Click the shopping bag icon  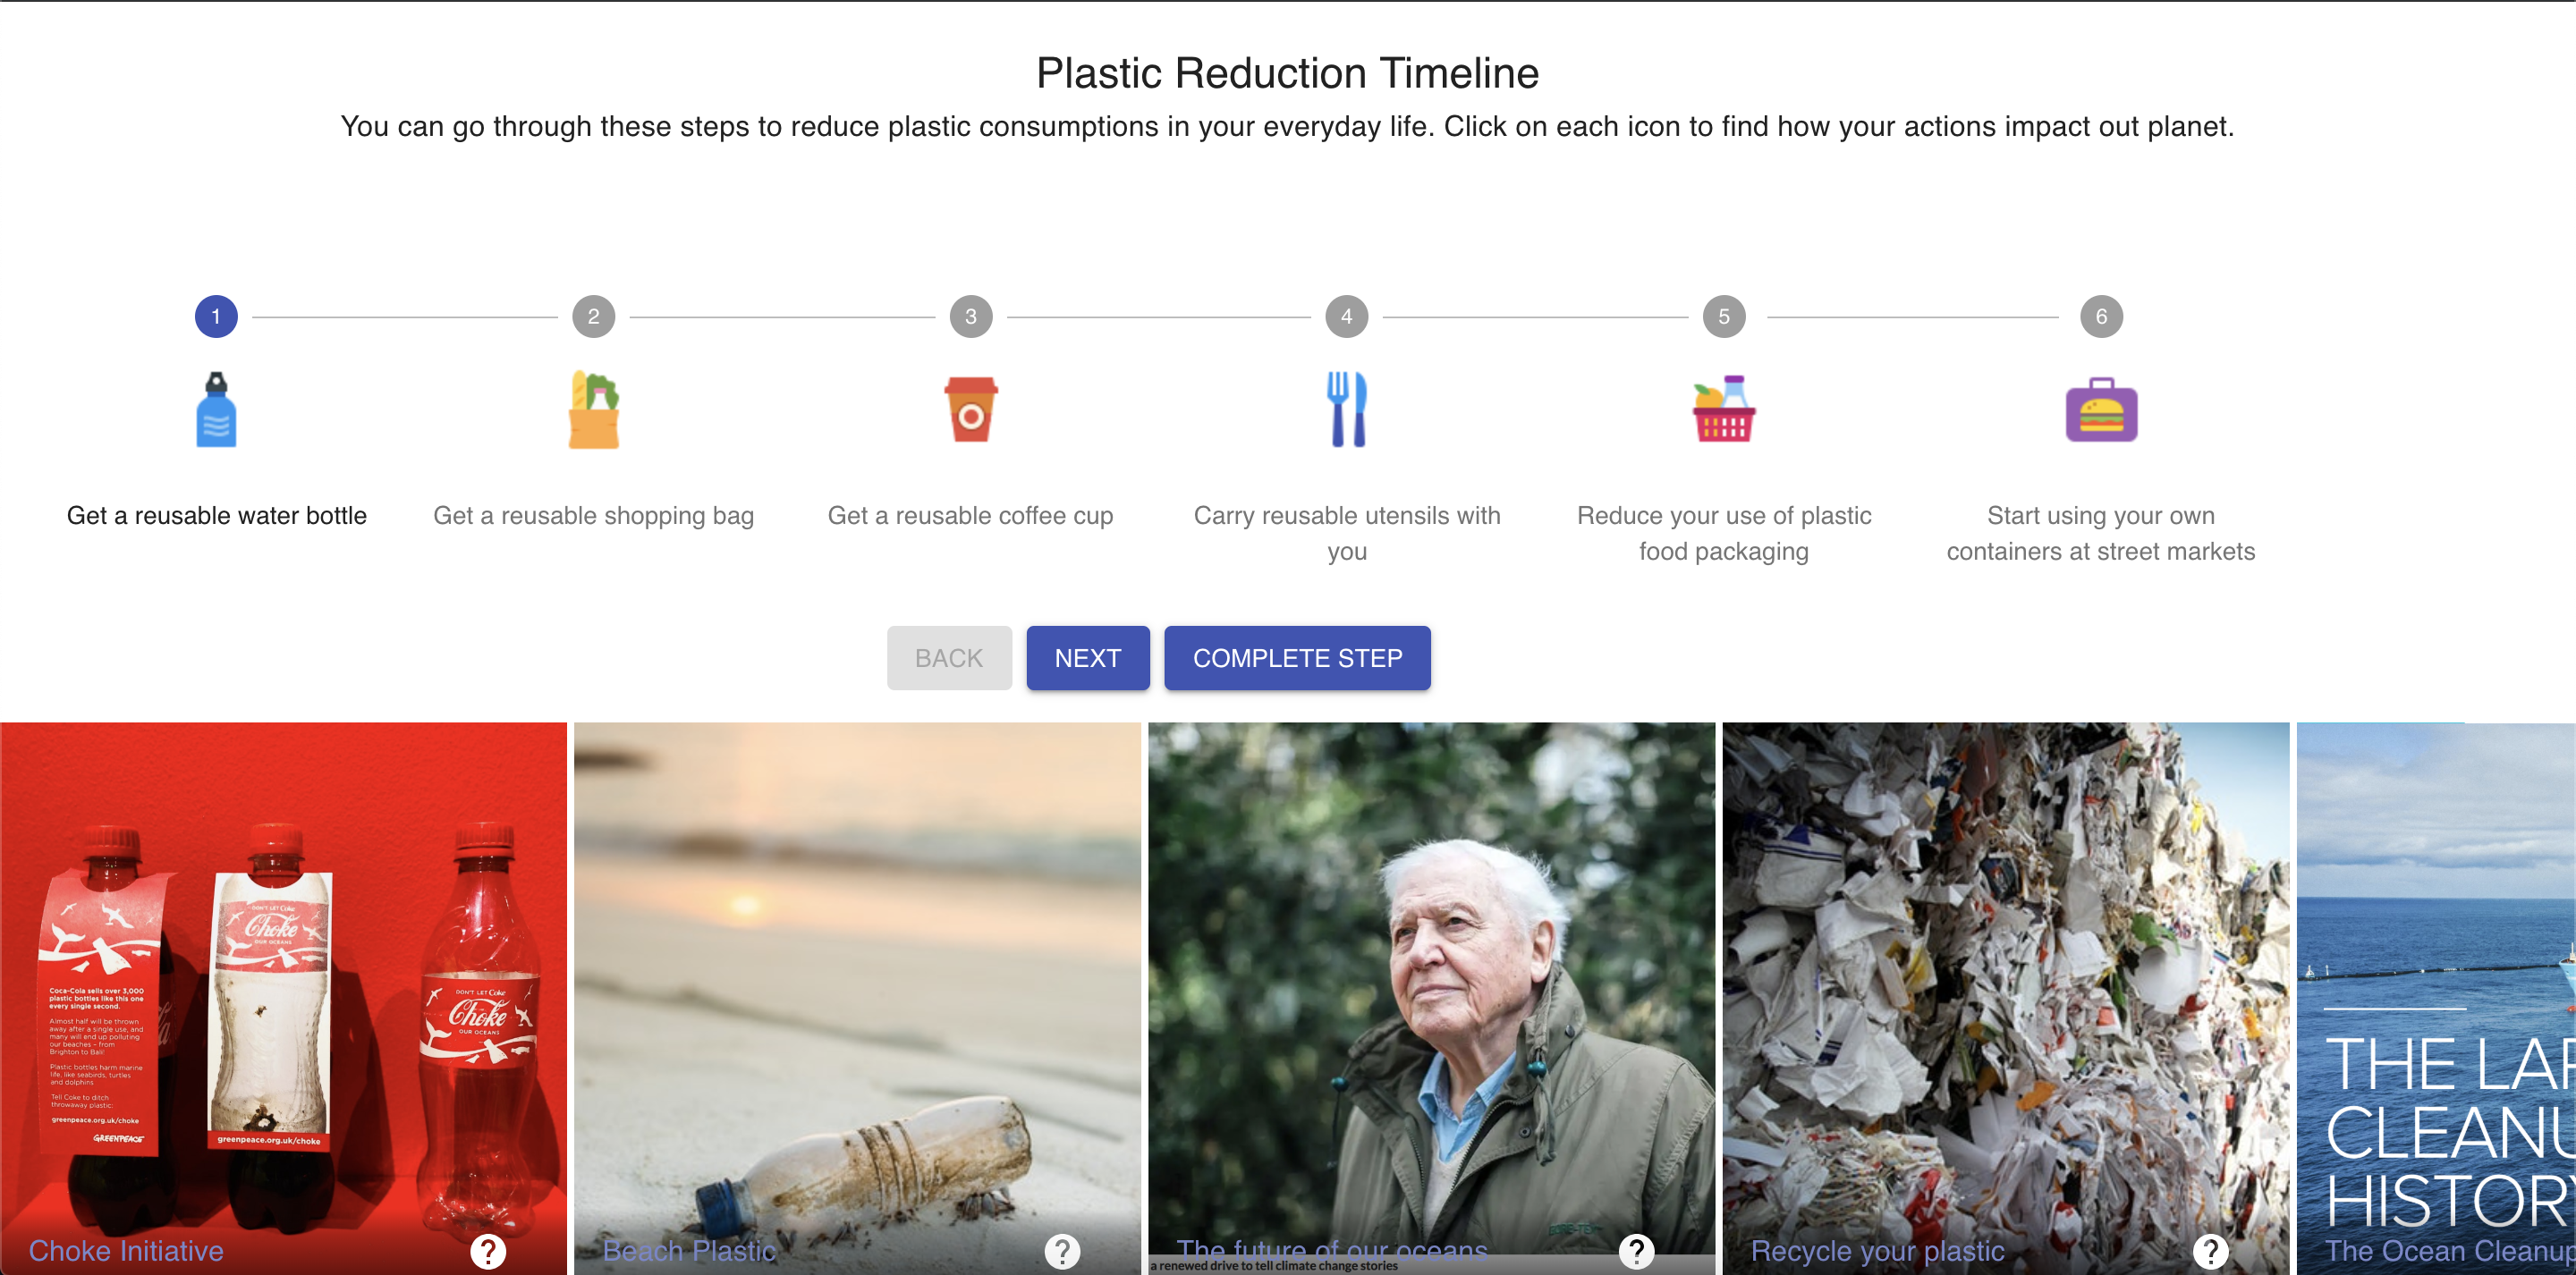tap(594, 410)
